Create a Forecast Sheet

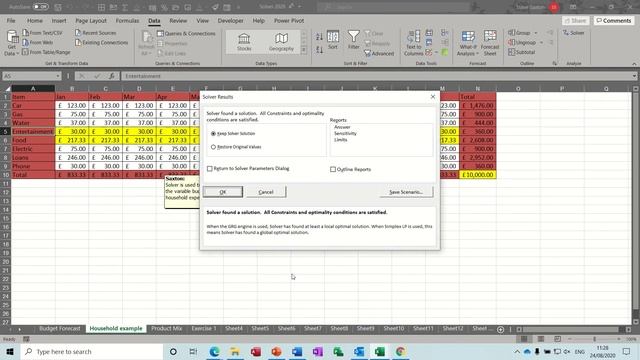[490, 43]
